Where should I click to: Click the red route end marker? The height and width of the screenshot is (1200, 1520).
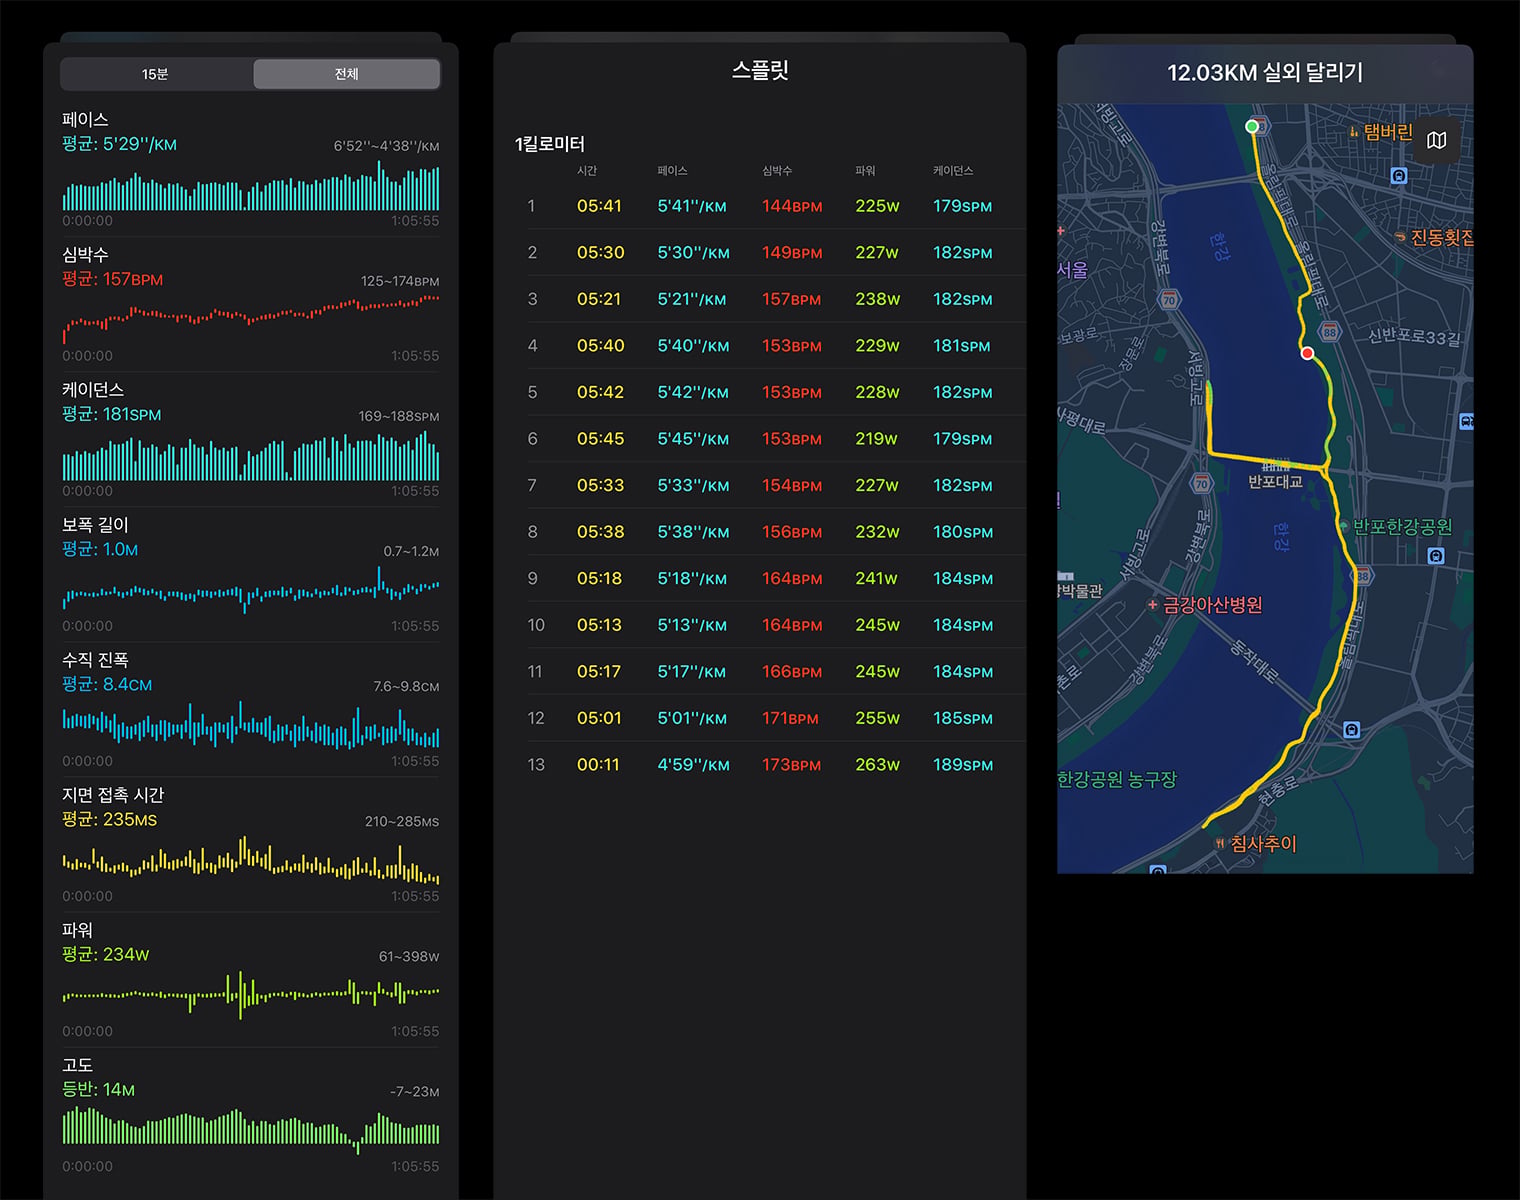click(1307, 353)
